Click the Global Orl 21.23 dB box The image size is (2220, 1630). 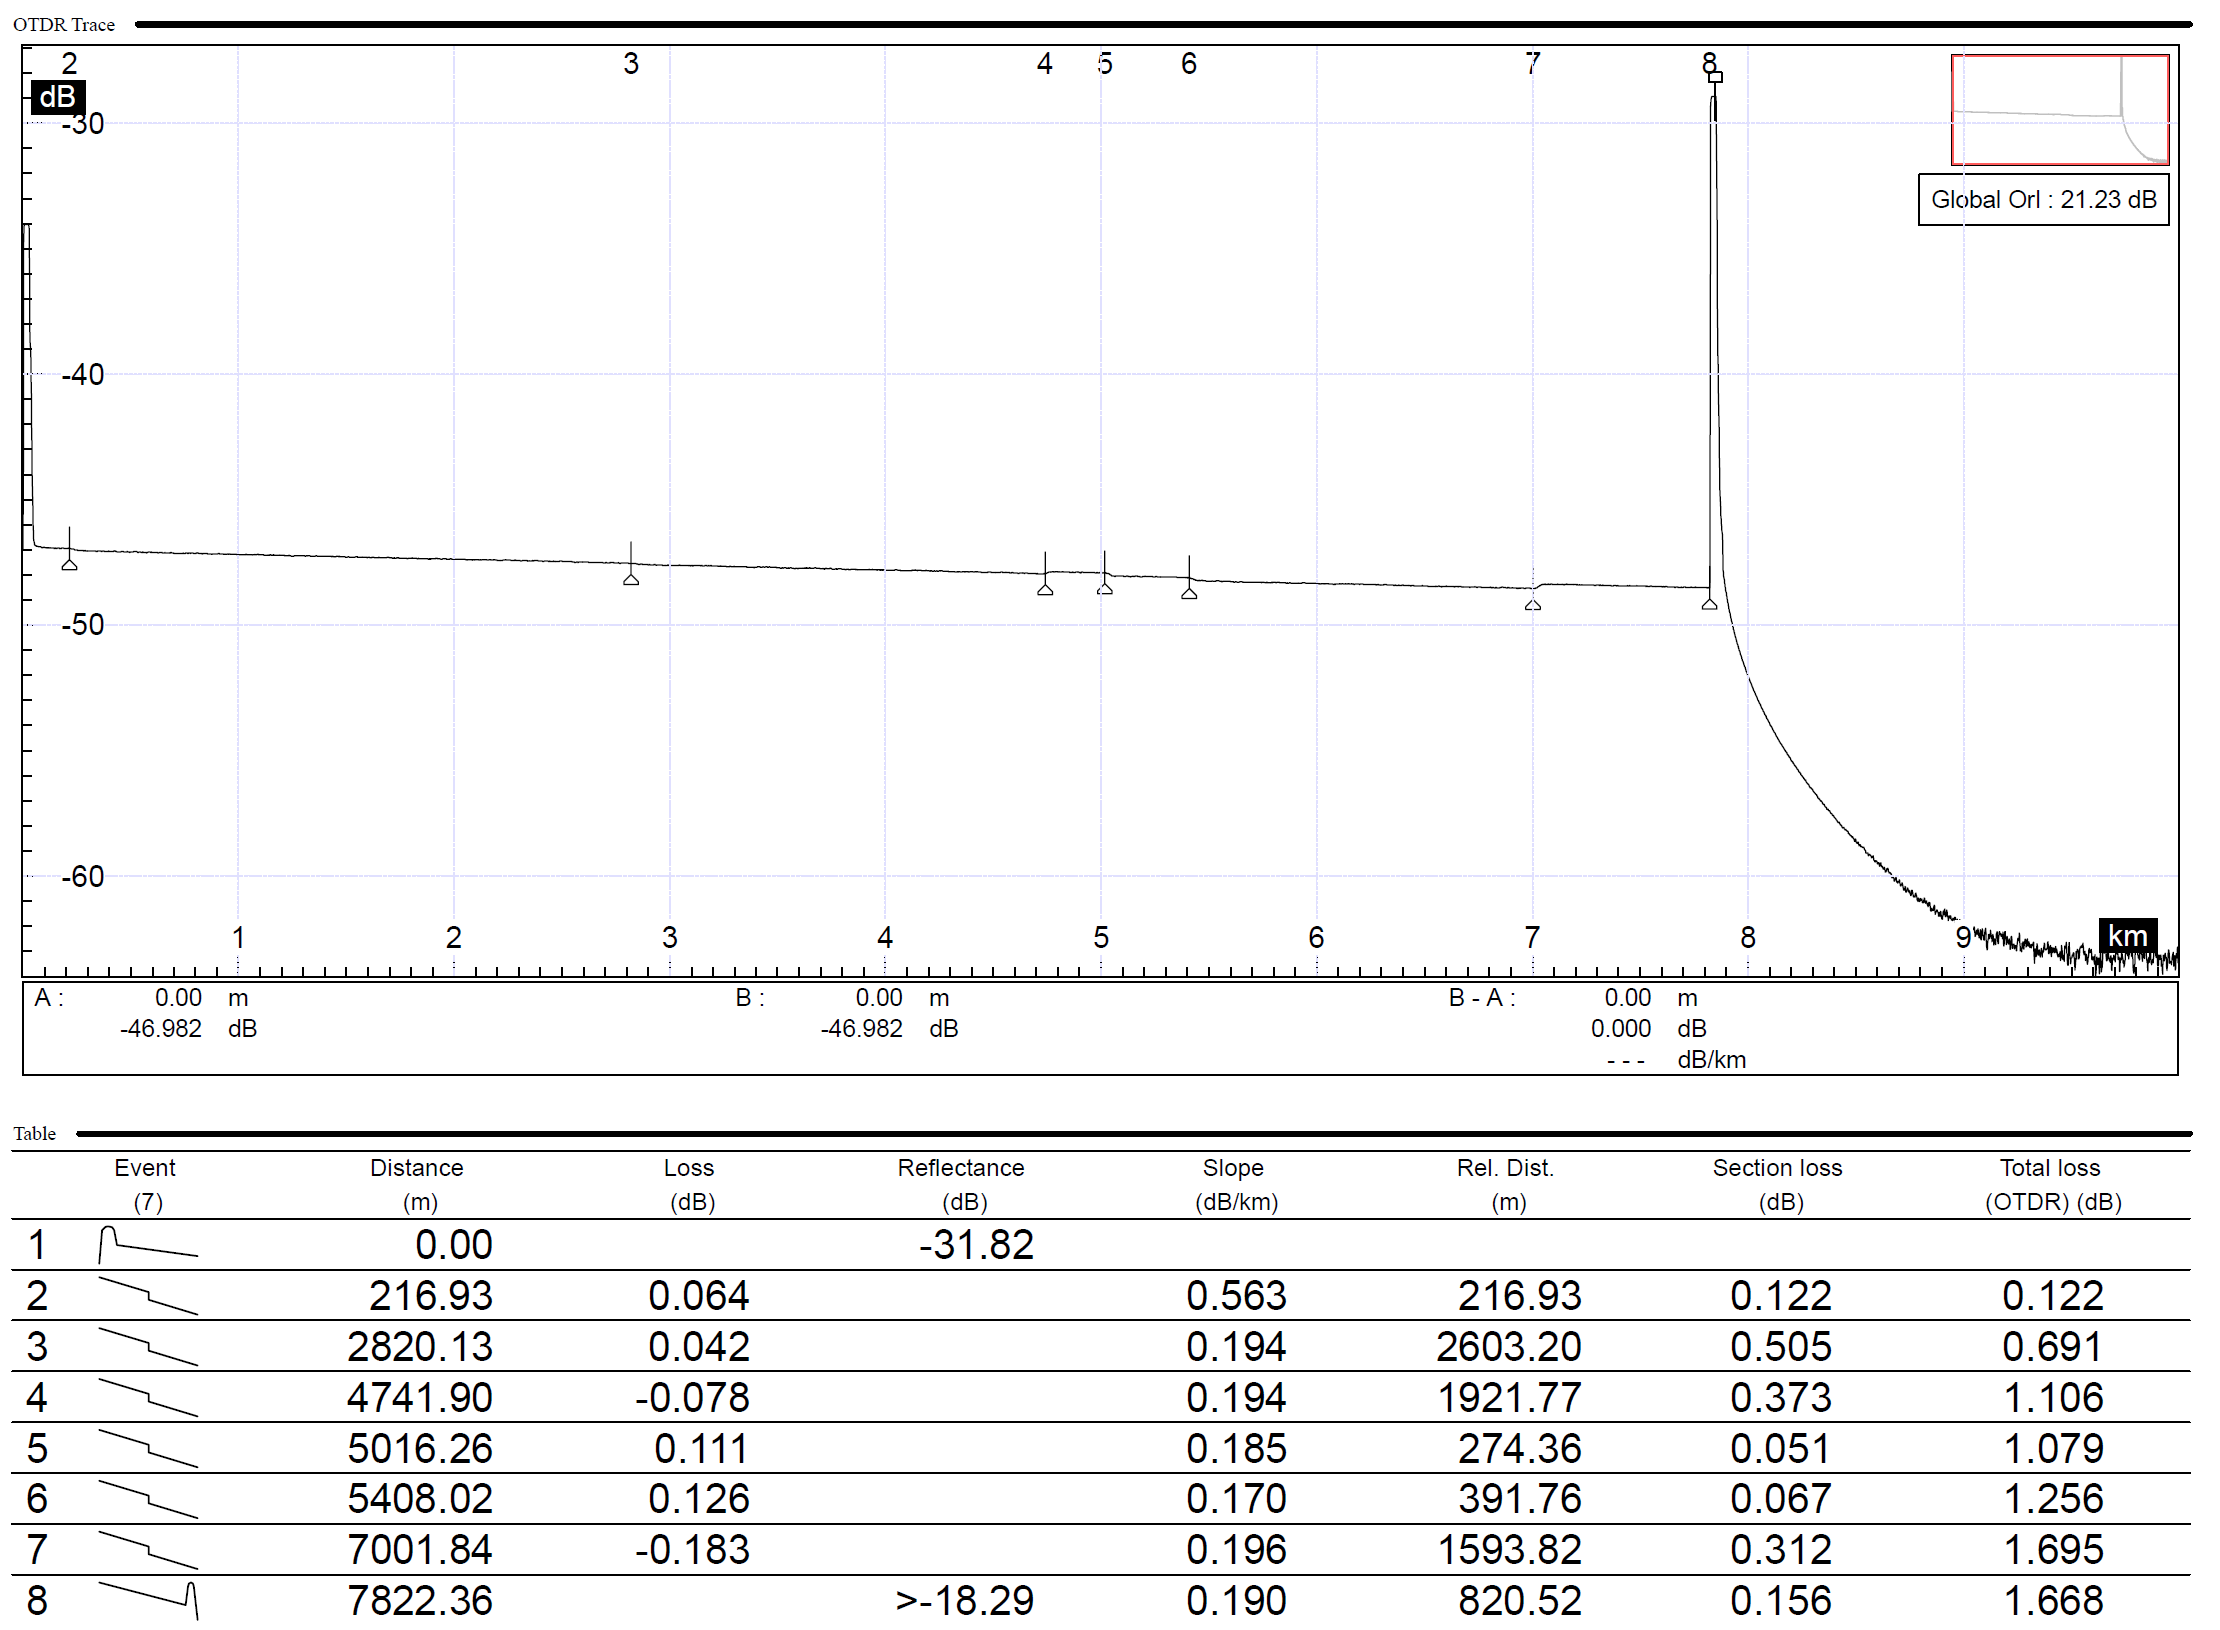click(x=2043, y=200)
